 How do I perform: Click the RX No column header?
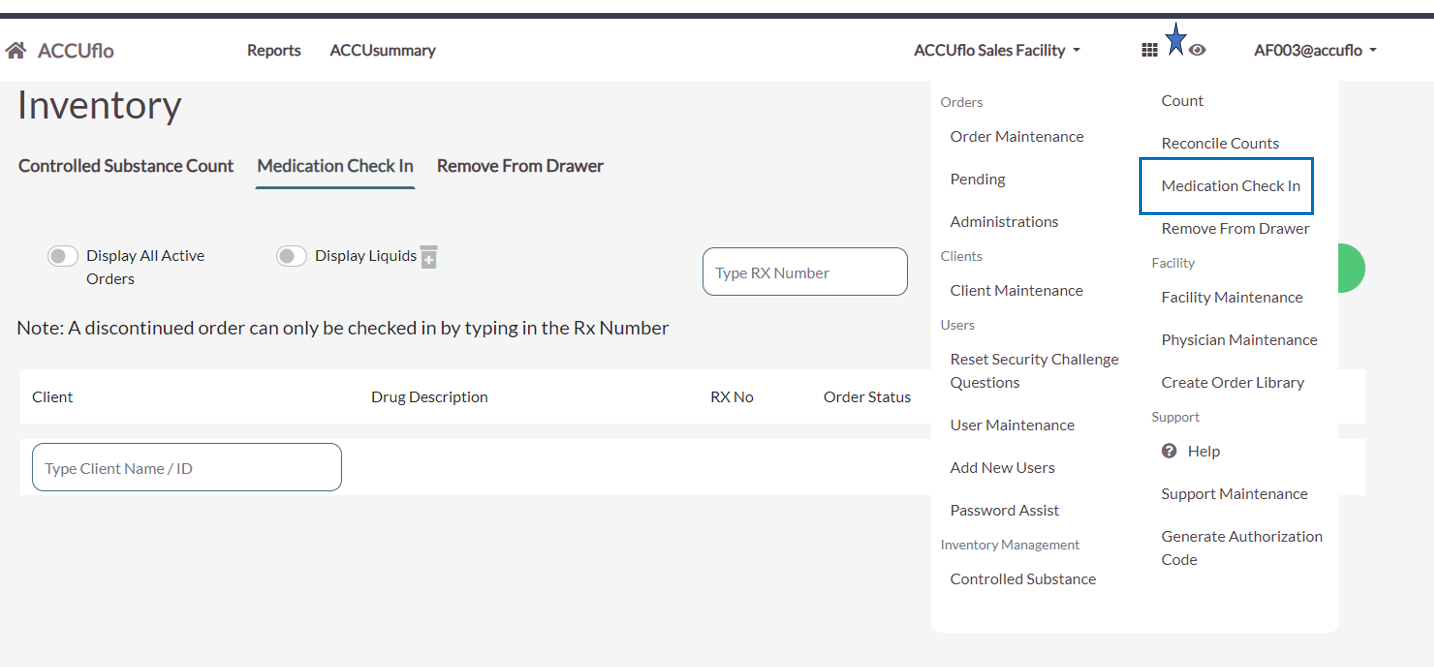click(x=732, y=397)
